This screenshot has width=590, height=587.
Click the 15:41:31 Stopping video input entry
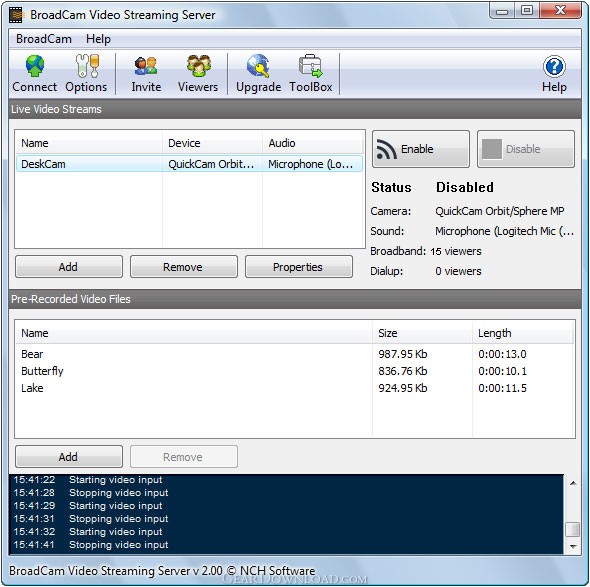click(x=91, y=519)
